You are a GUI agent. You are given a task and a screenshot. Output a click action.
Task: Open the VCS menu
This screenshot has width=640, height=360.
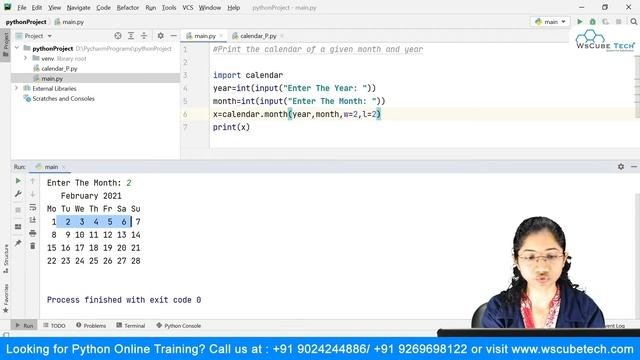coord(188,8)
